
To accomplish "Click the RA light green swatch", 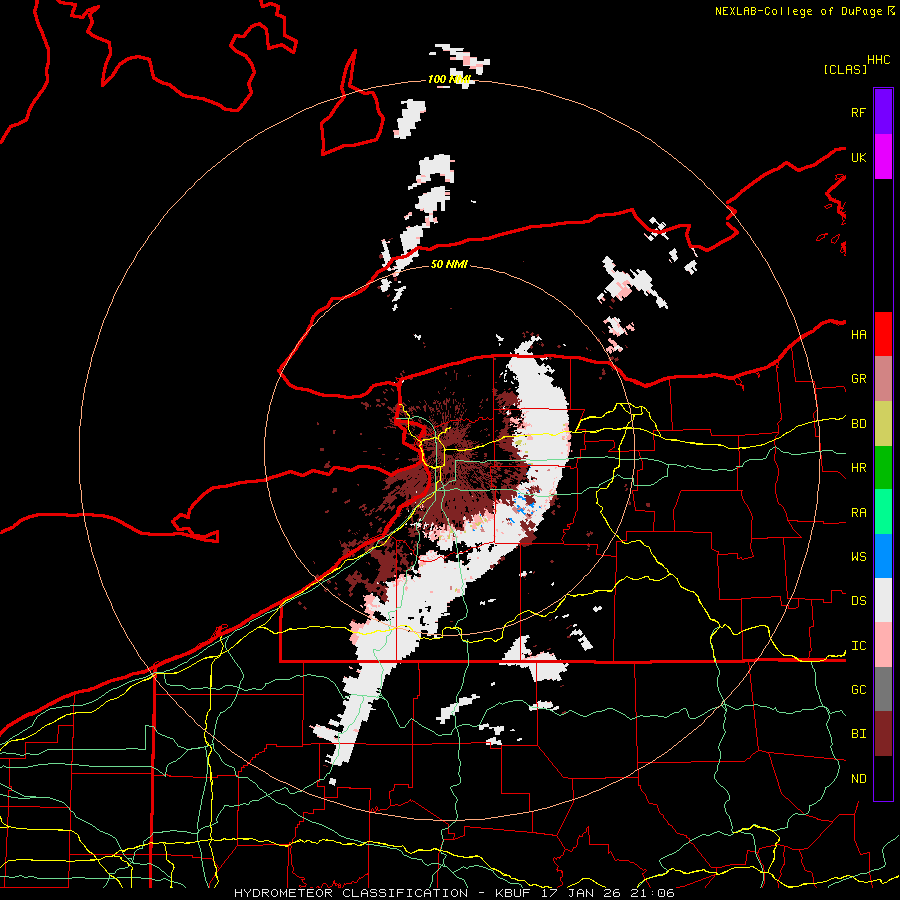I will (x=883, y=512).
